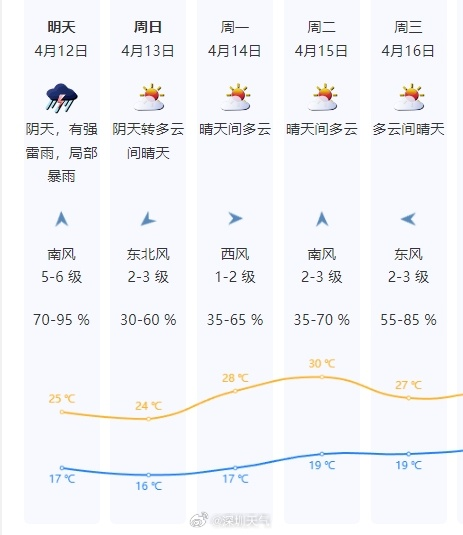463x535 pixels.
Task: Click the west wind arrow for 周一
Action: [235, 219]
